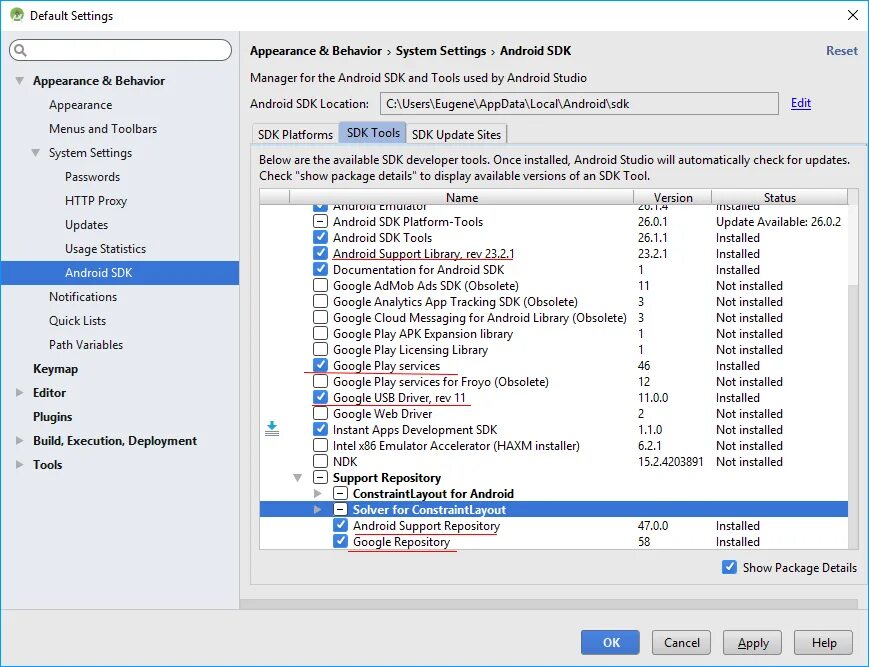Focus the settings search field
869x667 pixels.
[x=120, y=50]
